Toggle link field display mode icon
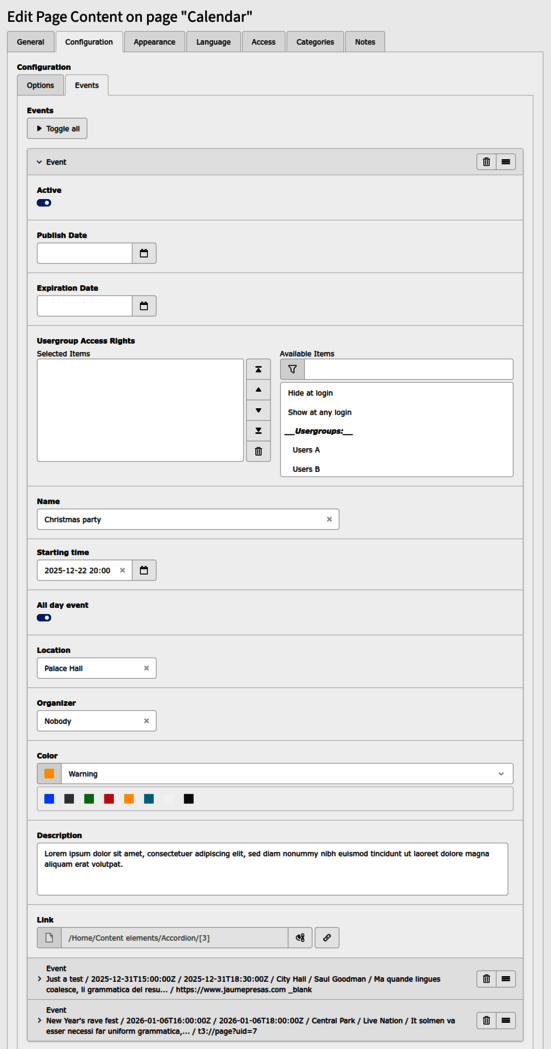This screenshot has height=1049, width=551. 300,938
